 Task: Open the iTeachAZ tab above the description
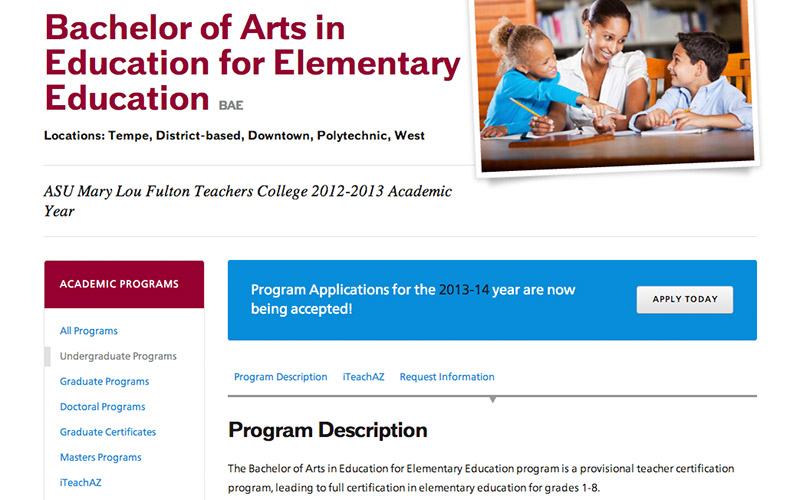363,377
